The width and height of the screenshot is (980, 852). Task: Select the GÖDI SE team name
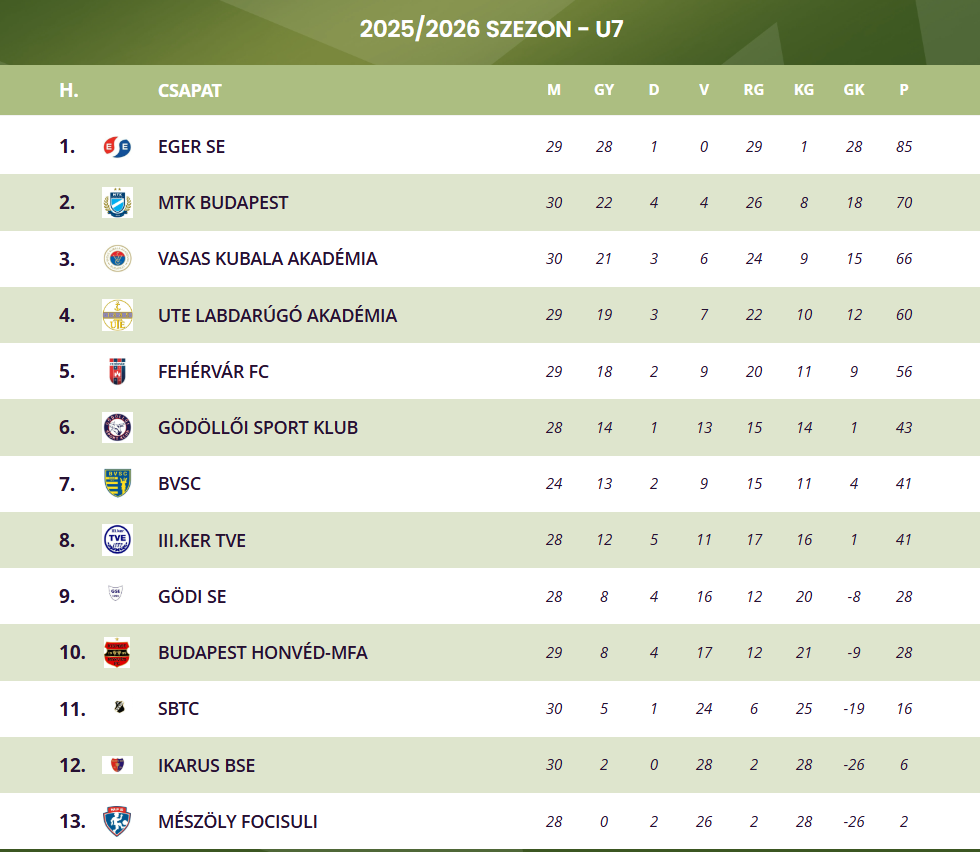[x=192, y=597]
